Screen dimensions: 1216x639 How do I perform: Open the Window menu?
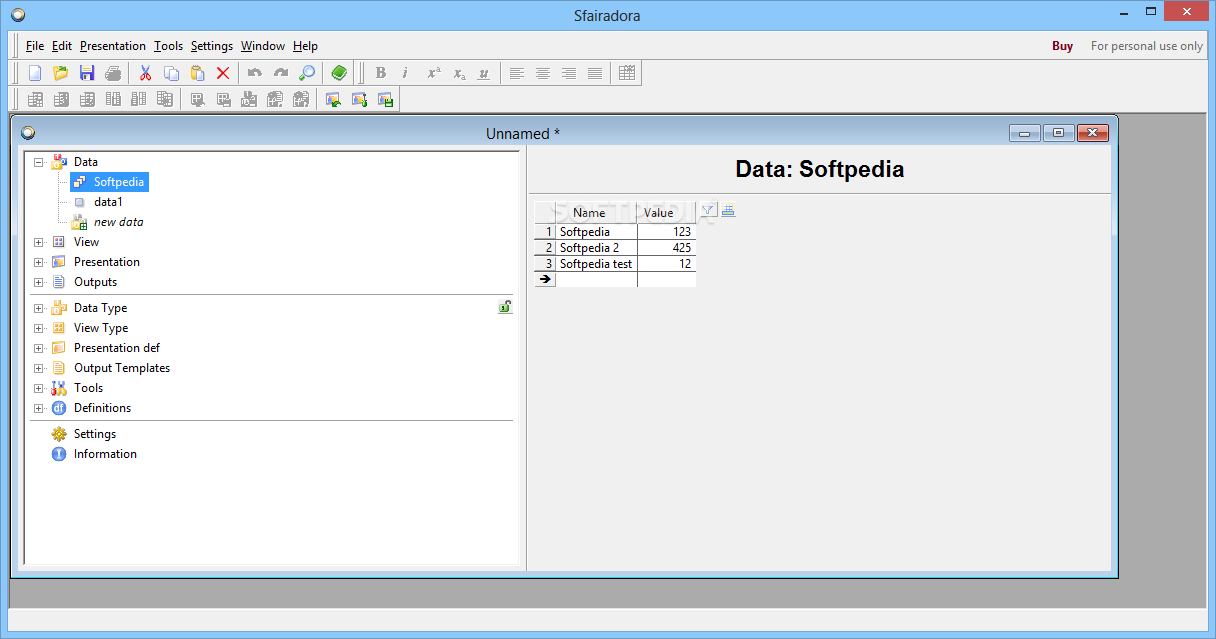tap(263, 46)
